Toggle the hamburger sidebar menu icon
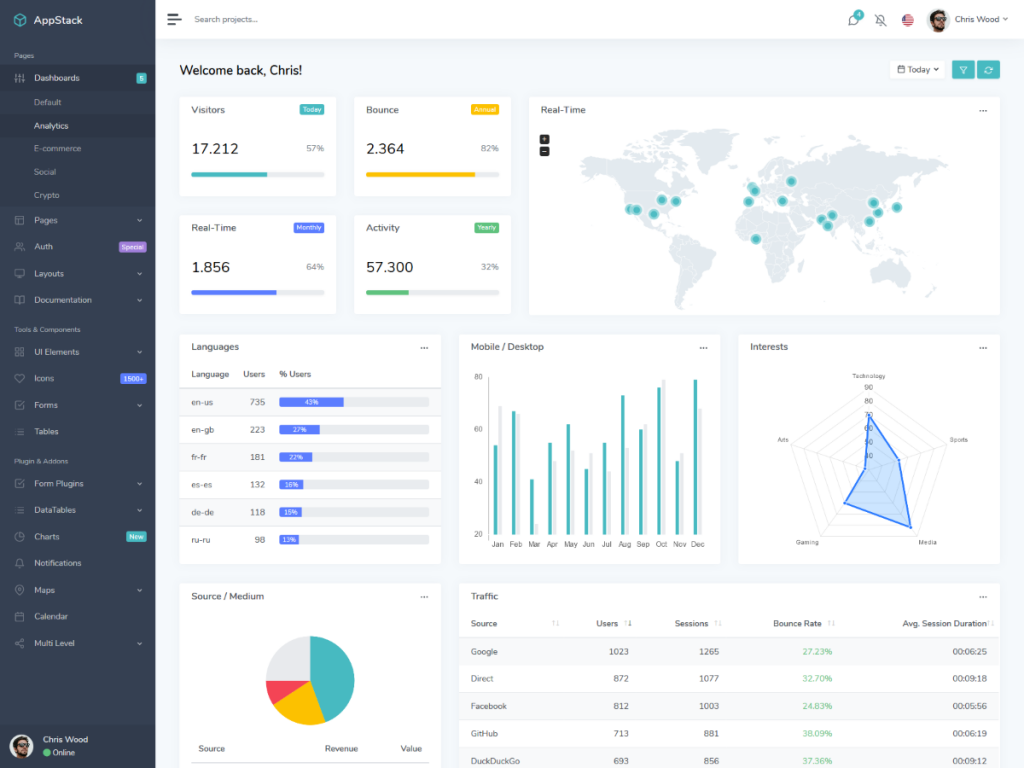This screenshot has height=768, width=1024. coord(174,20)
